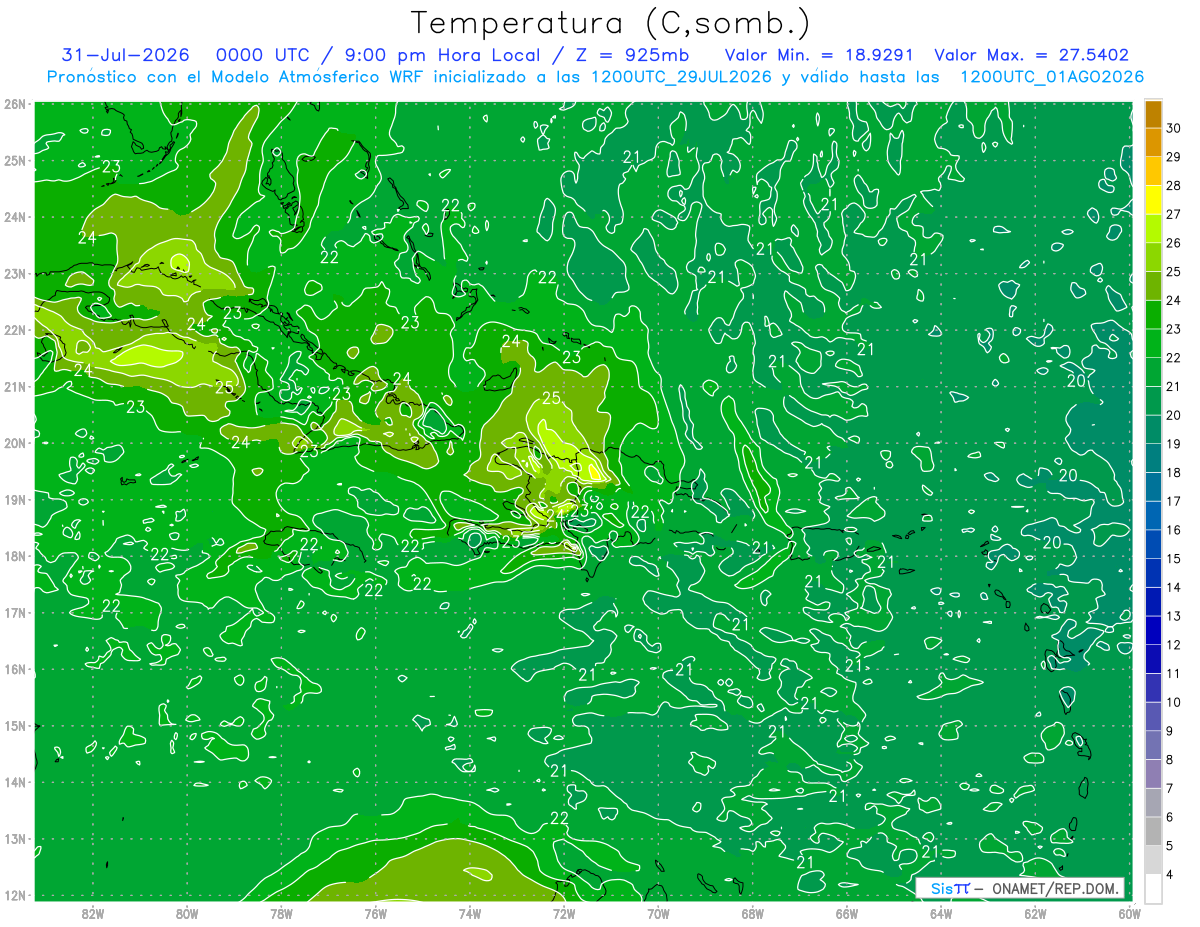Click "Valor Max. = 27.5402" text

(1031, 55)
